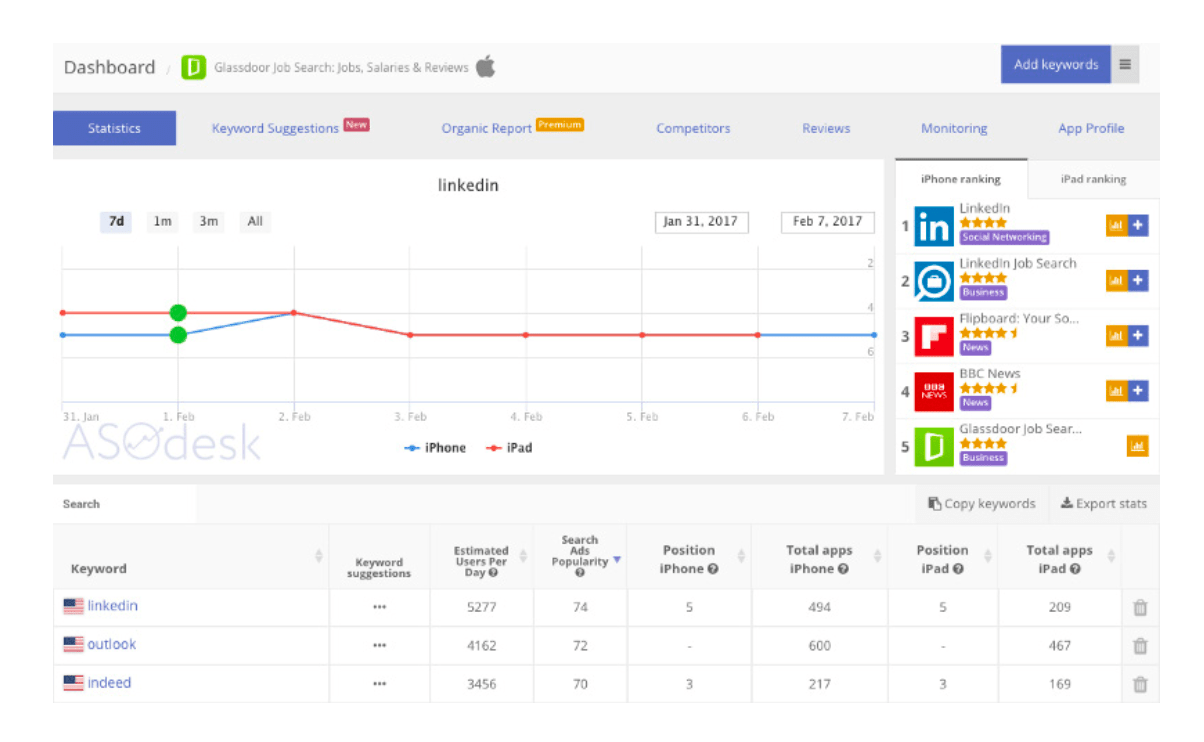This screenshot has width=1204, height=742.
Task: Add LinkedIn Job Search with plus button
Action: pyautogui.click(x=1138, y=281)
